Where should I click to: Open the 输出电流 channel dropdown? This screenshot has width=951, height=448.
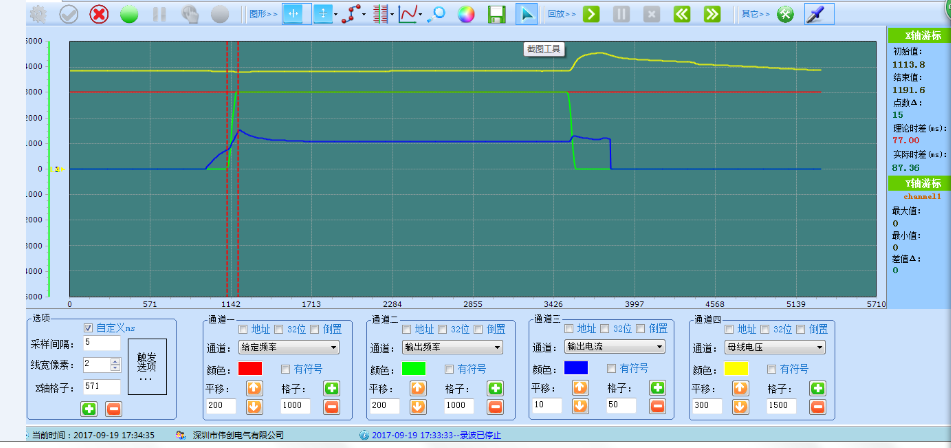point(615,347)
